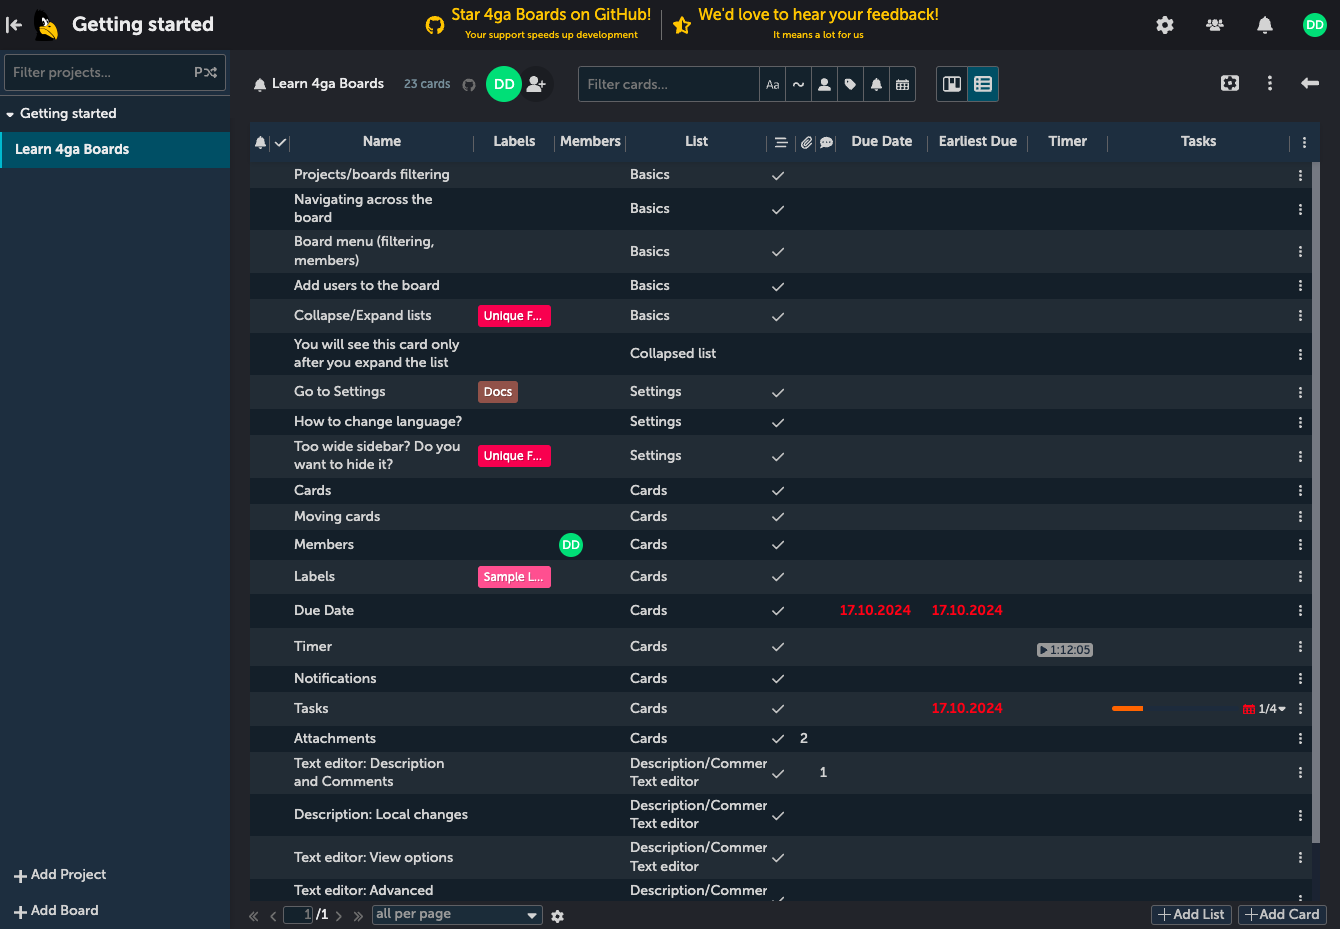Sort table by the List column header
Image resolution: width=1340 pixels, height=929 pixels.
[696, 141]
